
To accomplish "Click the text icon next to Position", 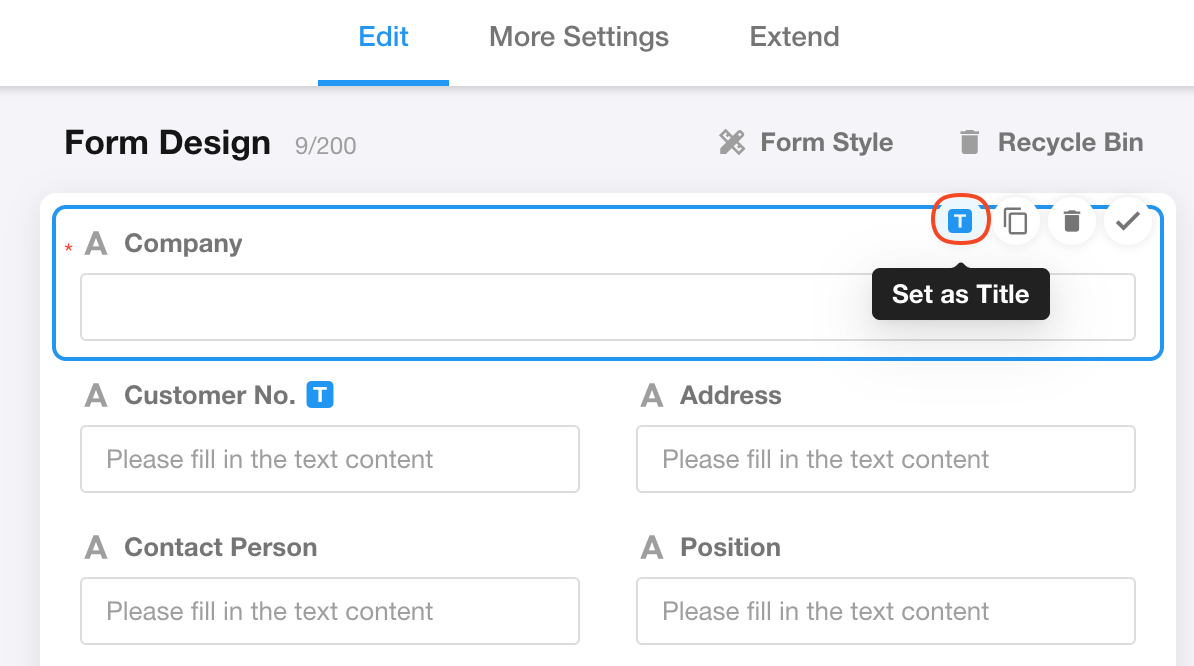I will coord(652,548).
